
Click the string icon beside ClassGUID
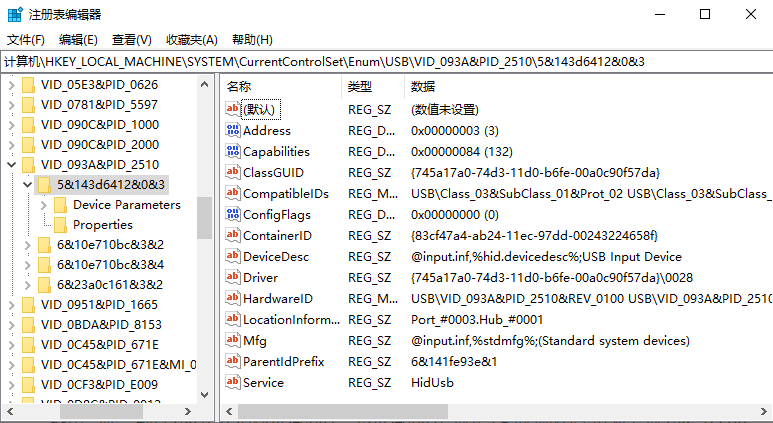coord(233,172)
